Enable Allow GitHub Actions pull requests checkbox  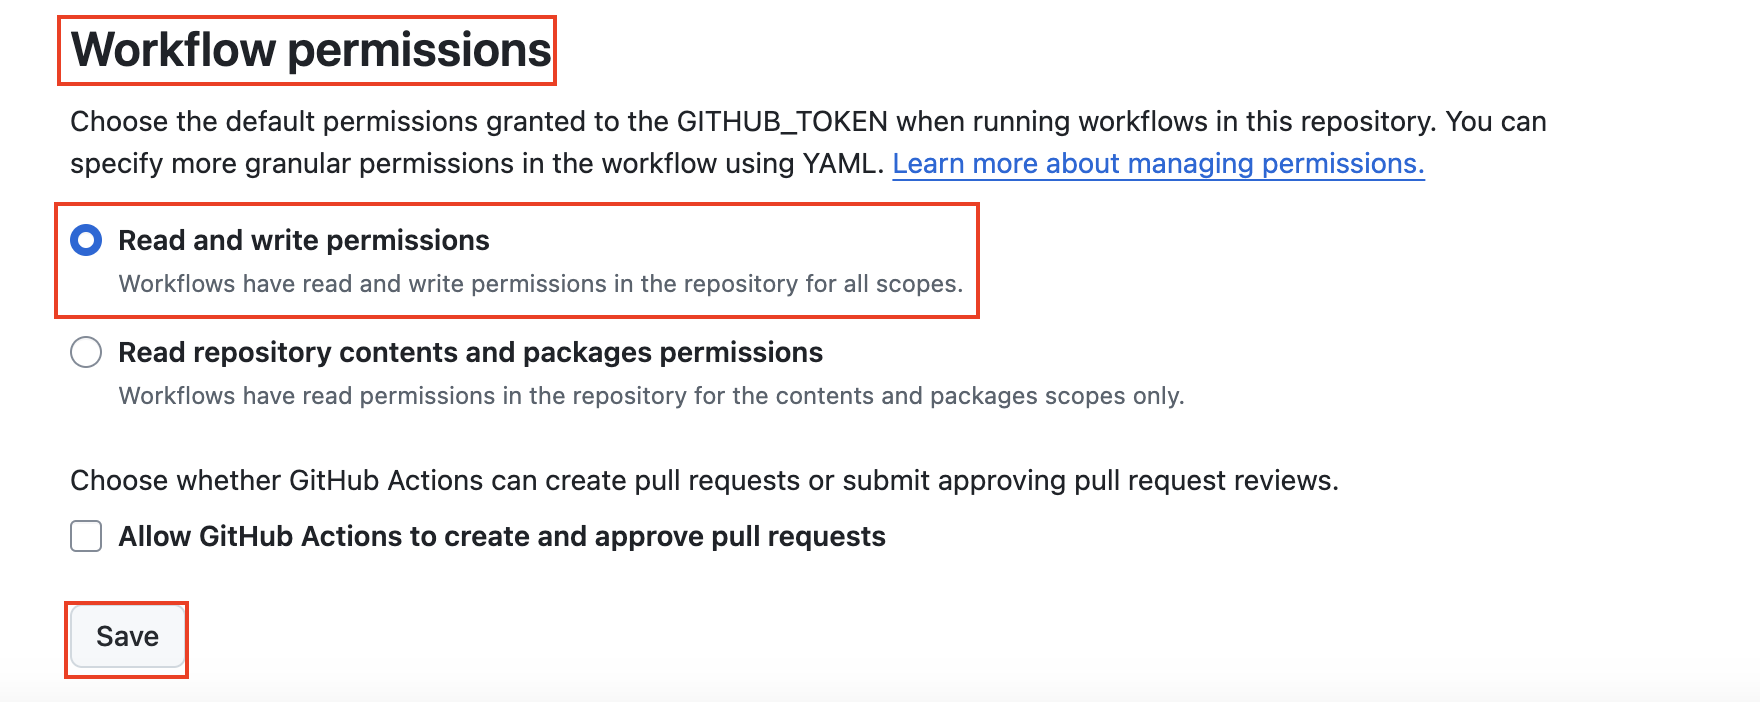(x=86, y=536)
